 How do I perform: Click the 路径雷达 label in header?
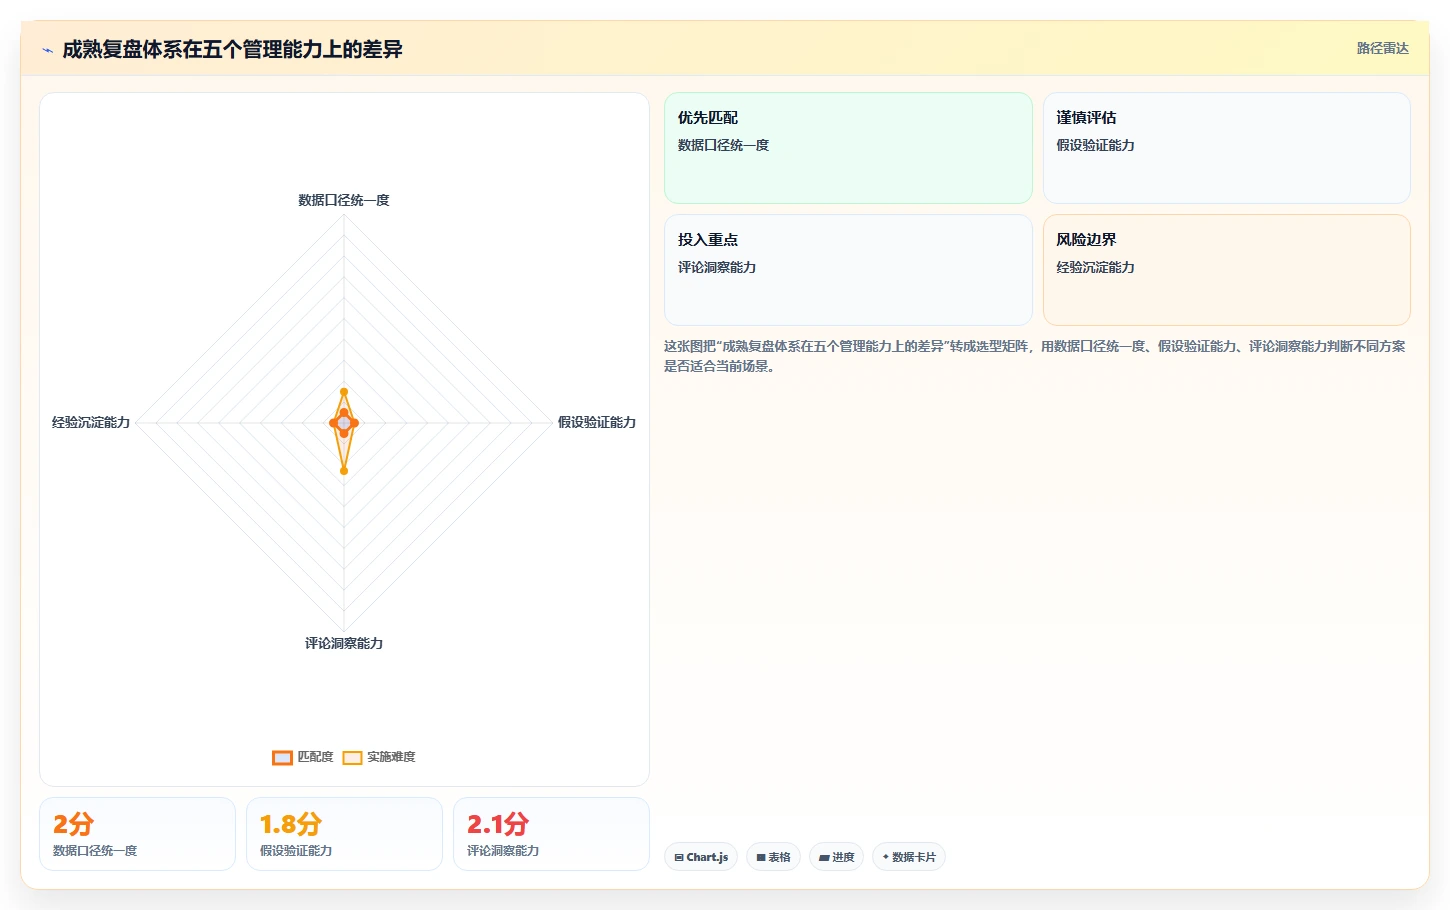(1382, 48)
